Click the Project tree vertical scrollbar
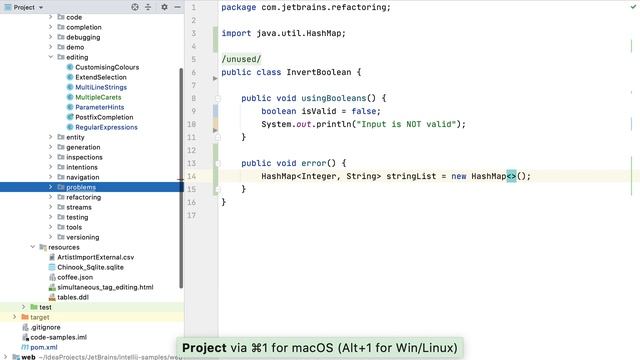 pyautogui.click(x=181, y=178)
